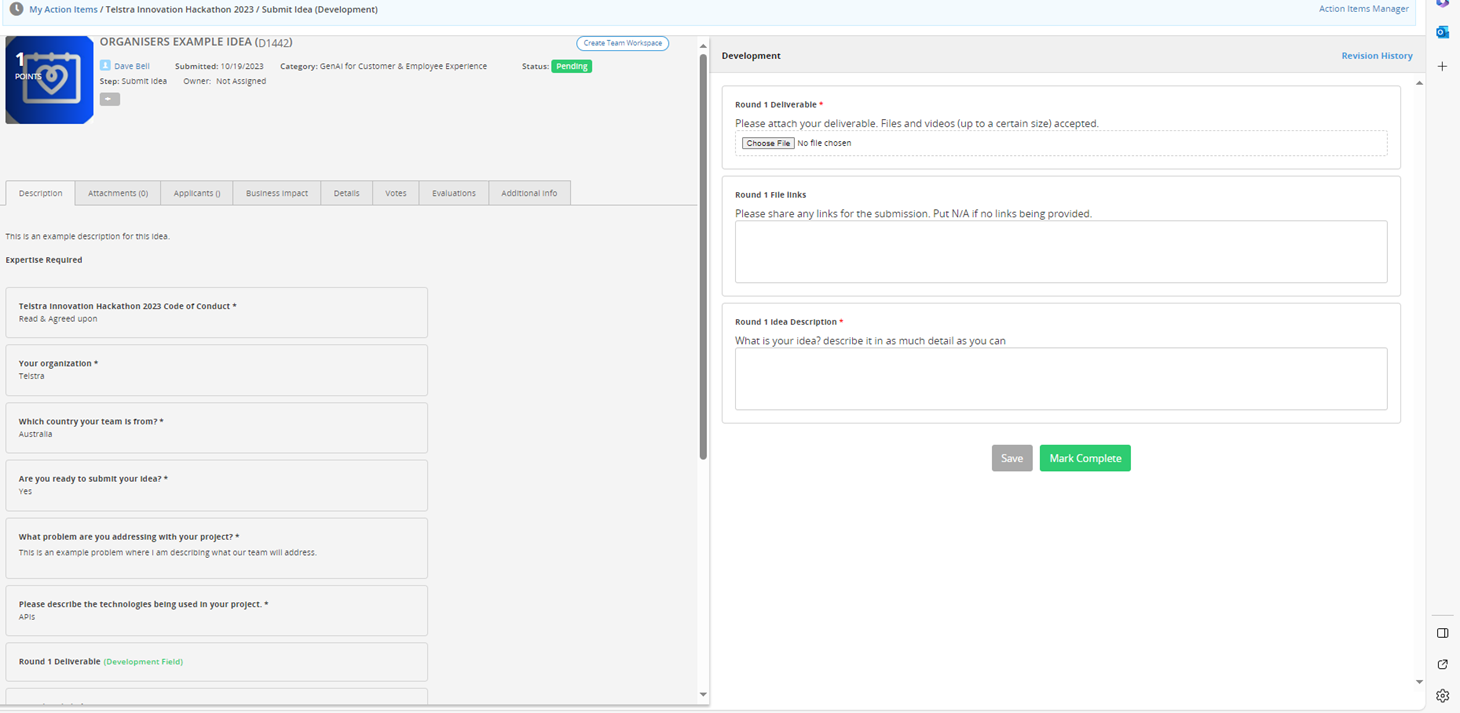Viewport: 1460px width, 713px height.
Task: Open the Evaluations tab
Action: tap(454, 193)
